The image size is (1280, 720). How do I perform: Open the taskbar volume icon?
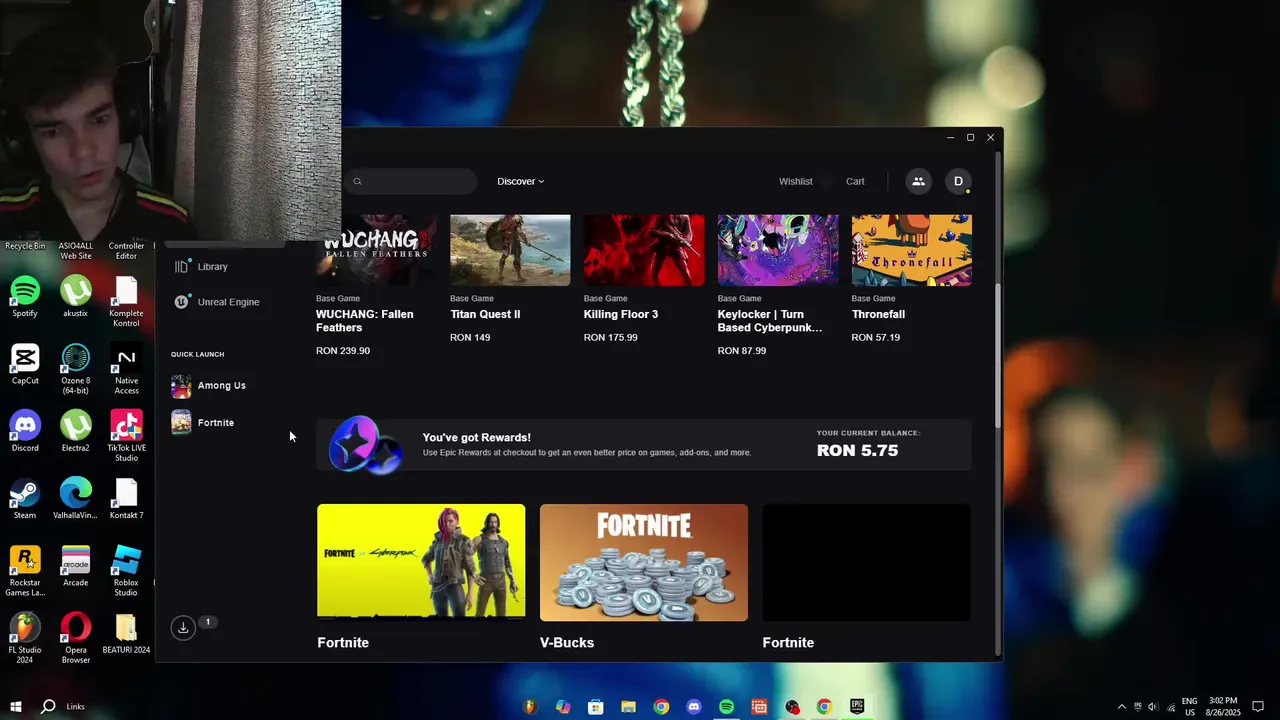click(x=1153, y=707)
